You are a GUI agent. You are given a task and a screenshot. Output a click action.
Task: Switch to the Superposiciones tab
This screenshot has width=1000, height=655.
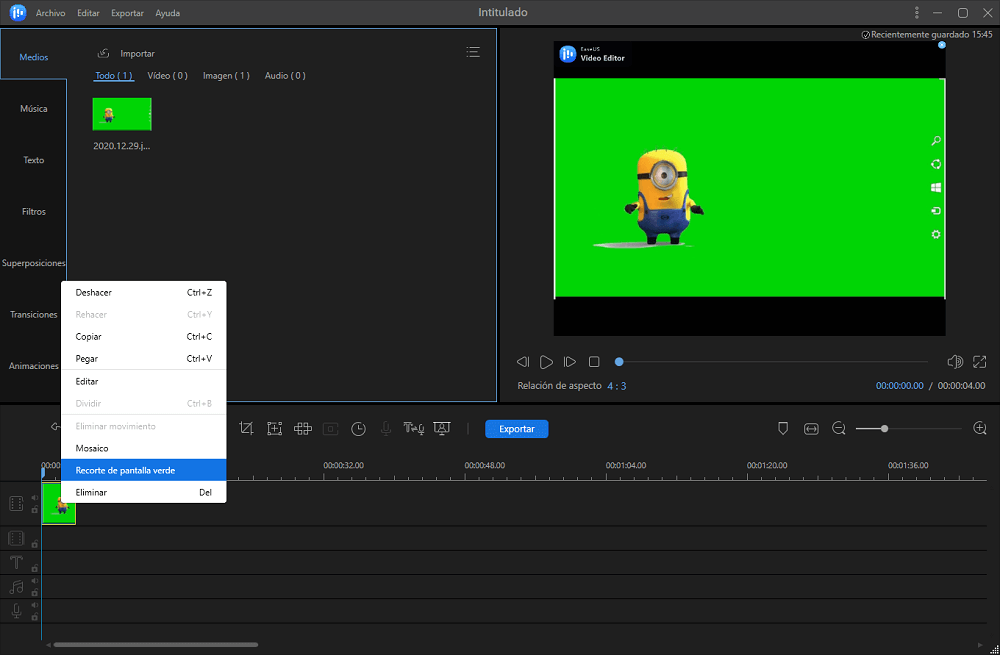click(33, 263)
